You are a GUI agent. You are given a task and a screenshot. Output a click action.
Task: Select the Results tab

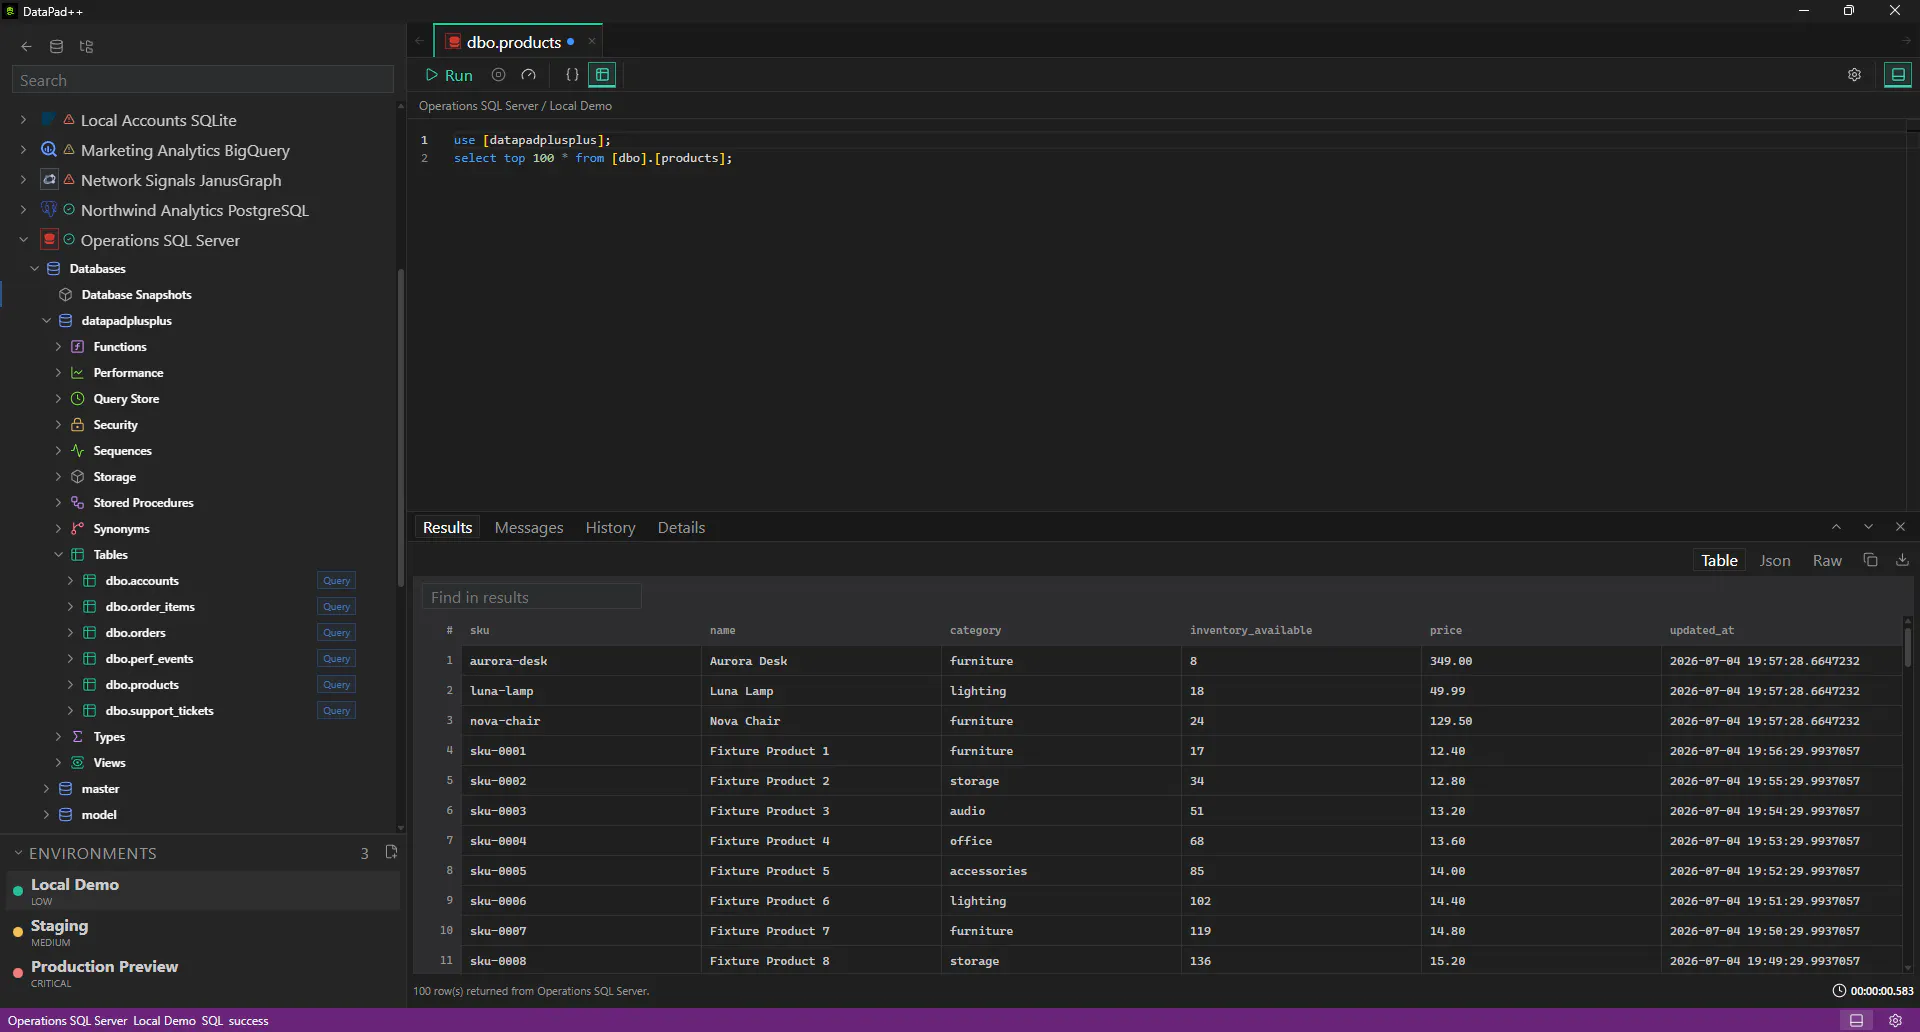tap(447, 528)
